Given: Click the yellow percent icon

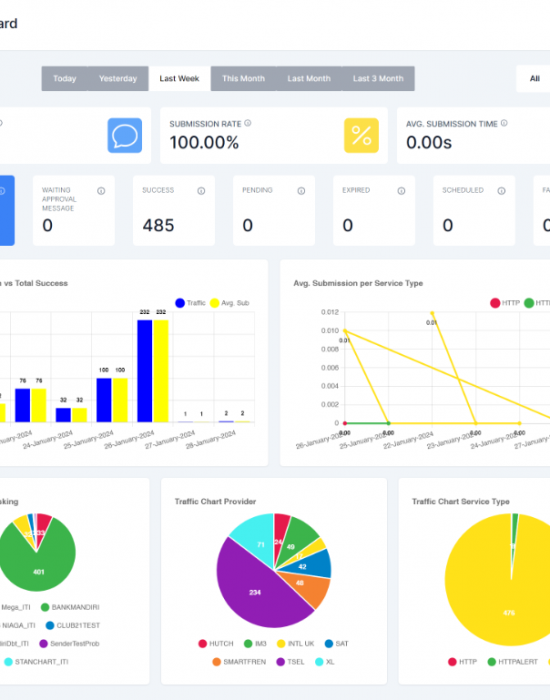Looking at the screenshot, I should coord(361,135).
